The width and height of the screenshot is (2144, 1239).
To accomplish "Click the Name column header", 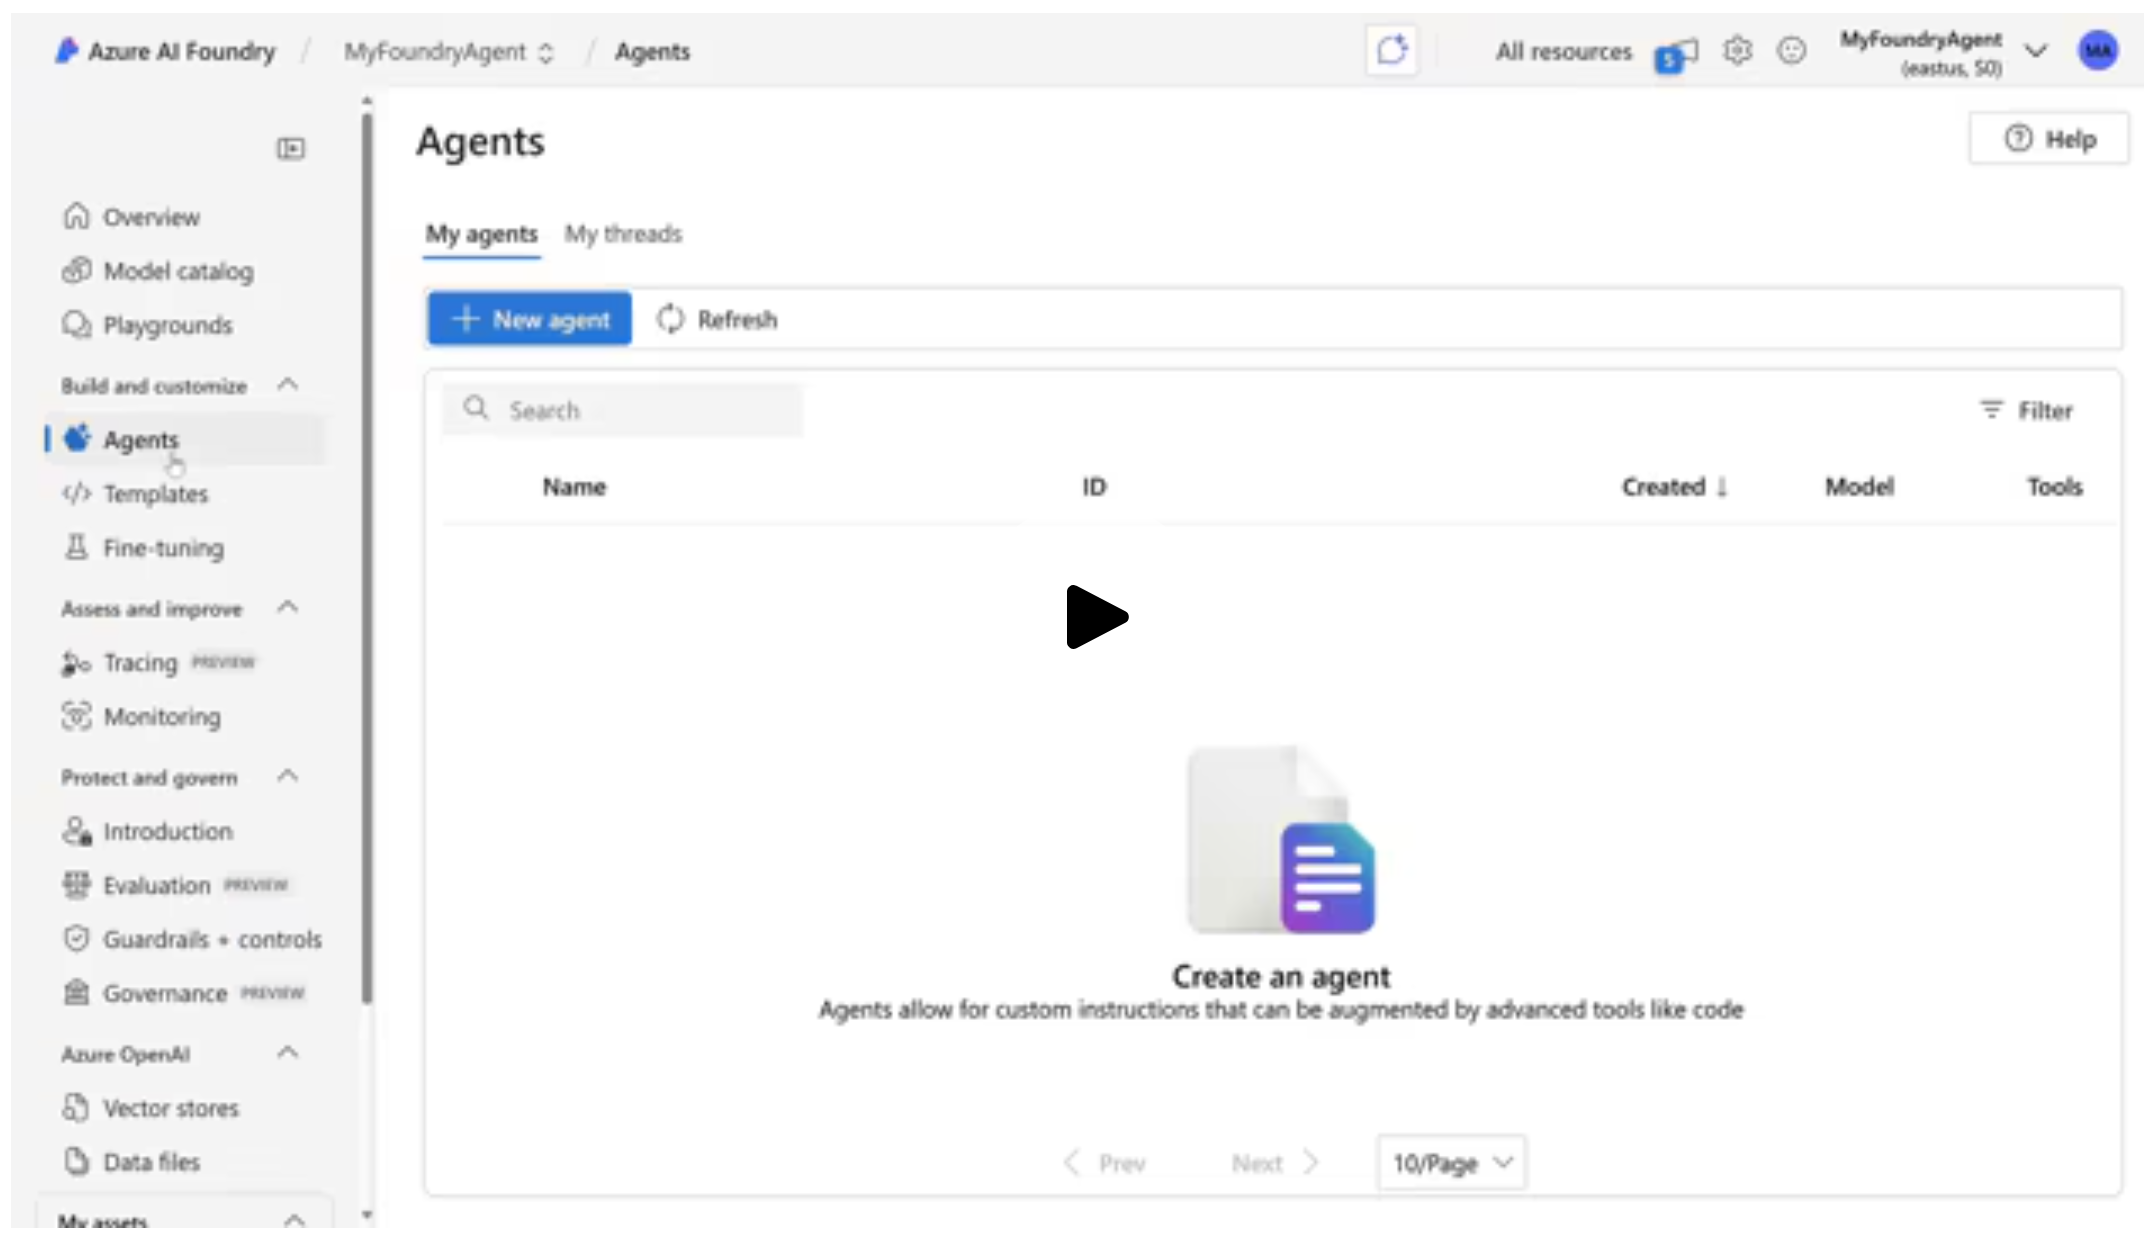I will (x=574, y=487).
